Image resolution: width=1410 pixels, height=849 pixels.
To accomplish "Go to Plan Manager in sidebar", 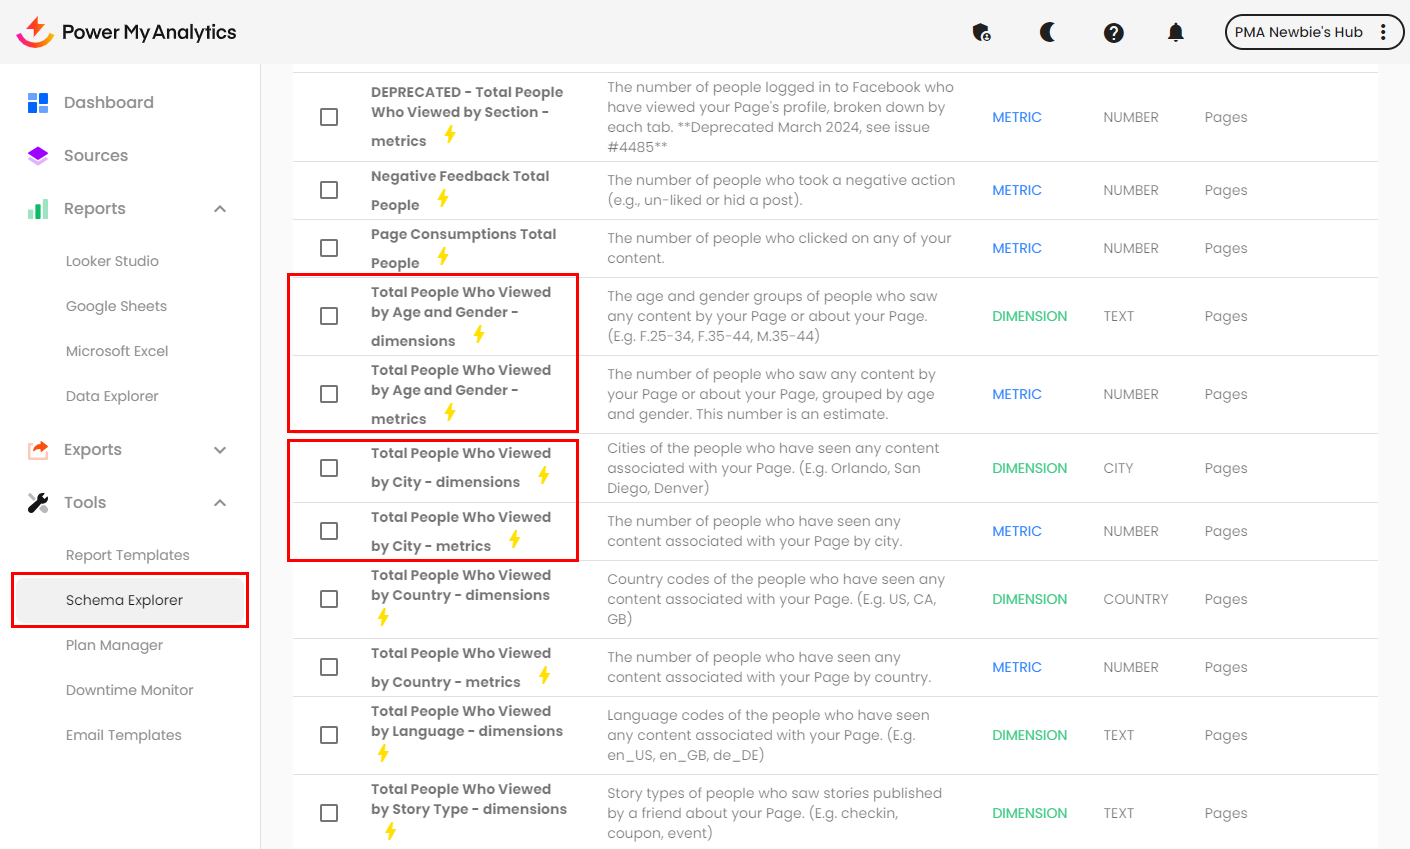I will click(x=114, y=645).
